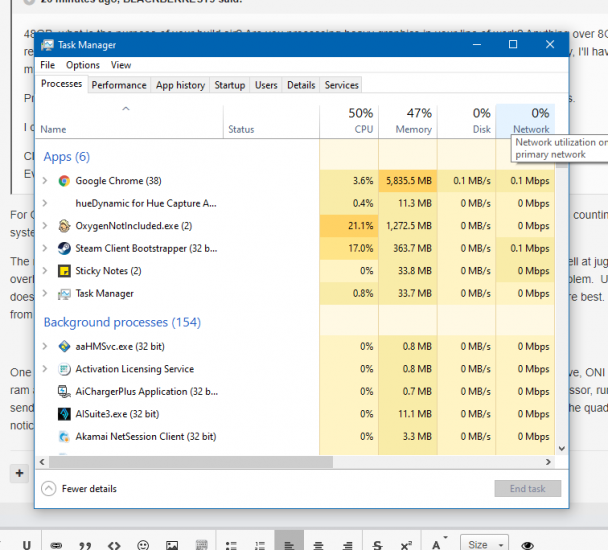
Task: Toggle underline in the editor toolbar
Action: 27,545
